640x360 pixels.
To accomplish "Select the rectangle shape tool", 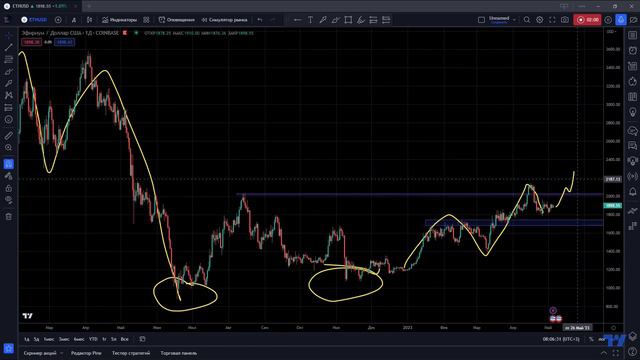I will pos(348,20).
